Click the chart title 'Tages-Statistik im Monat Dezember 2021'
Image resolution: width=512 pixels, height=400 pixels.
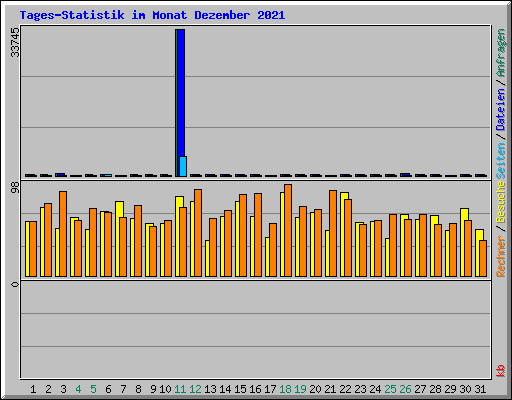point(152,15)
